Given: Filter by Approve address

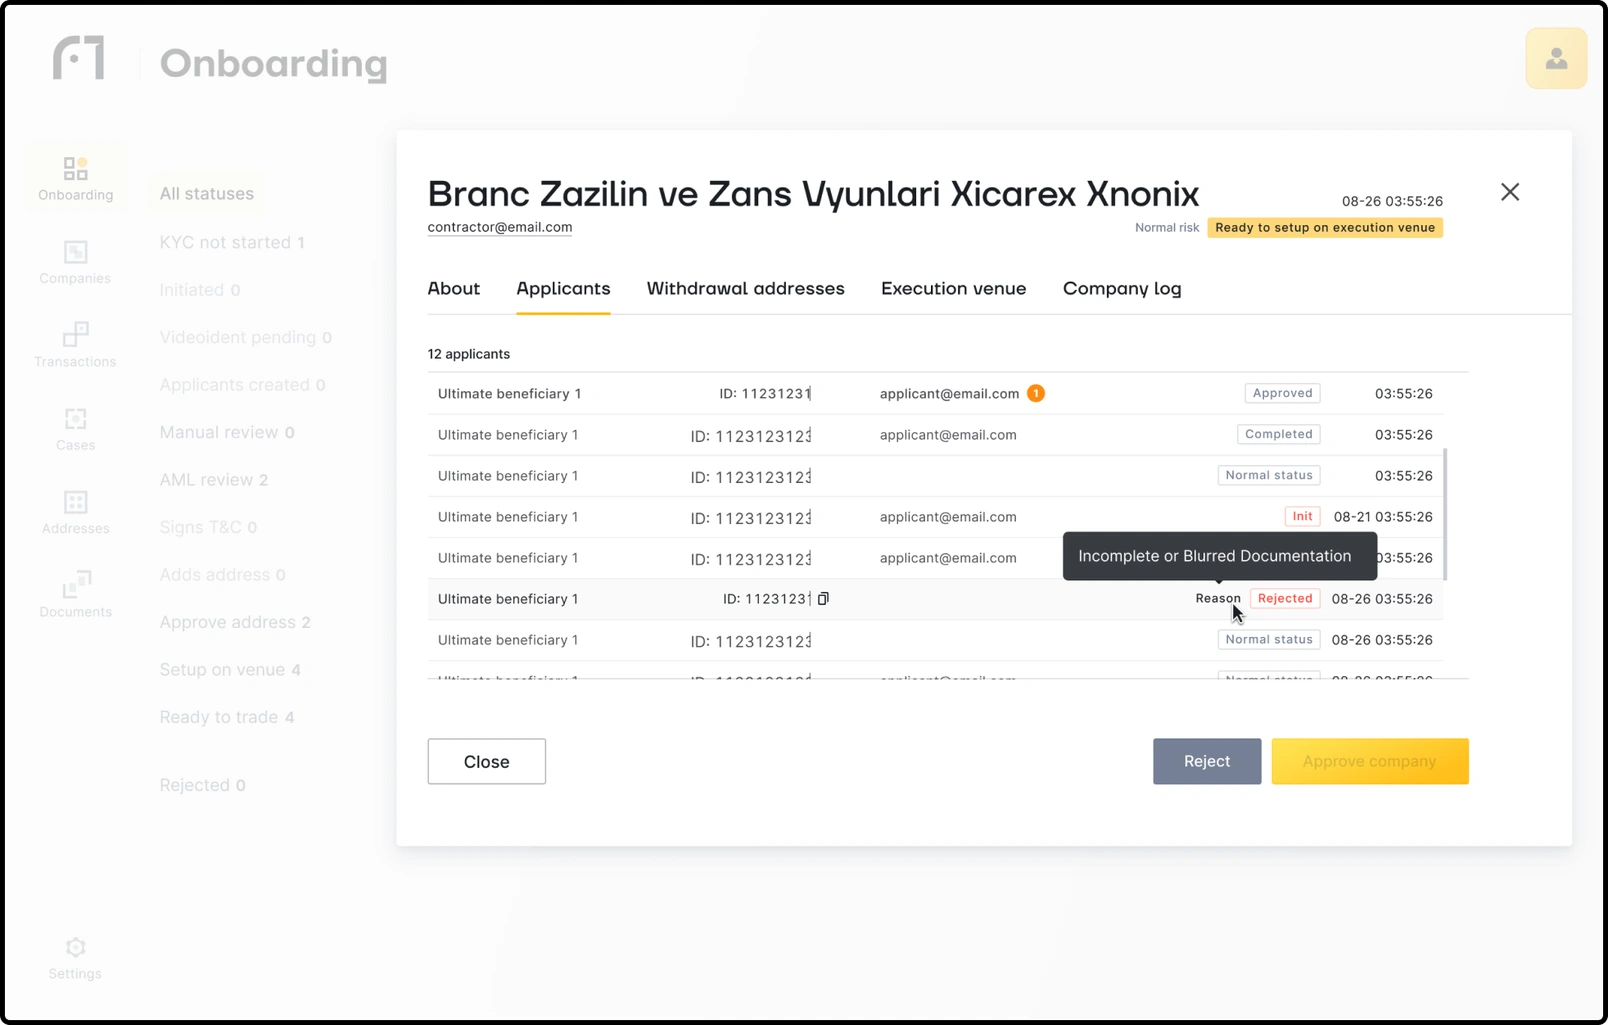Looking at the screenshot, I should pos(235,622).
